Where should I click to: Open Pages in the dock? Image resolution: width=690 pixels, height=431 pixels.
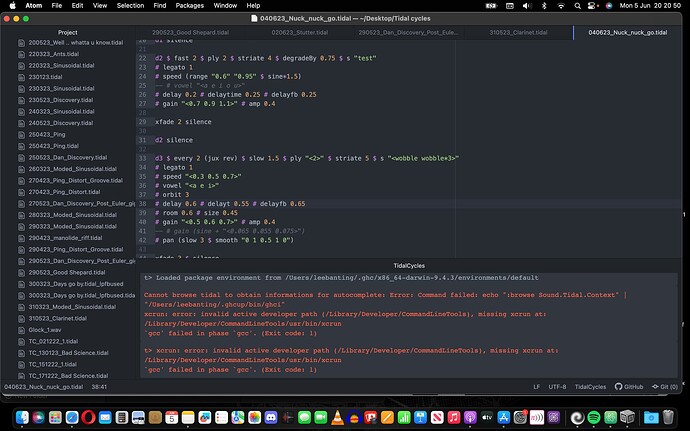[x=387, y=417]
